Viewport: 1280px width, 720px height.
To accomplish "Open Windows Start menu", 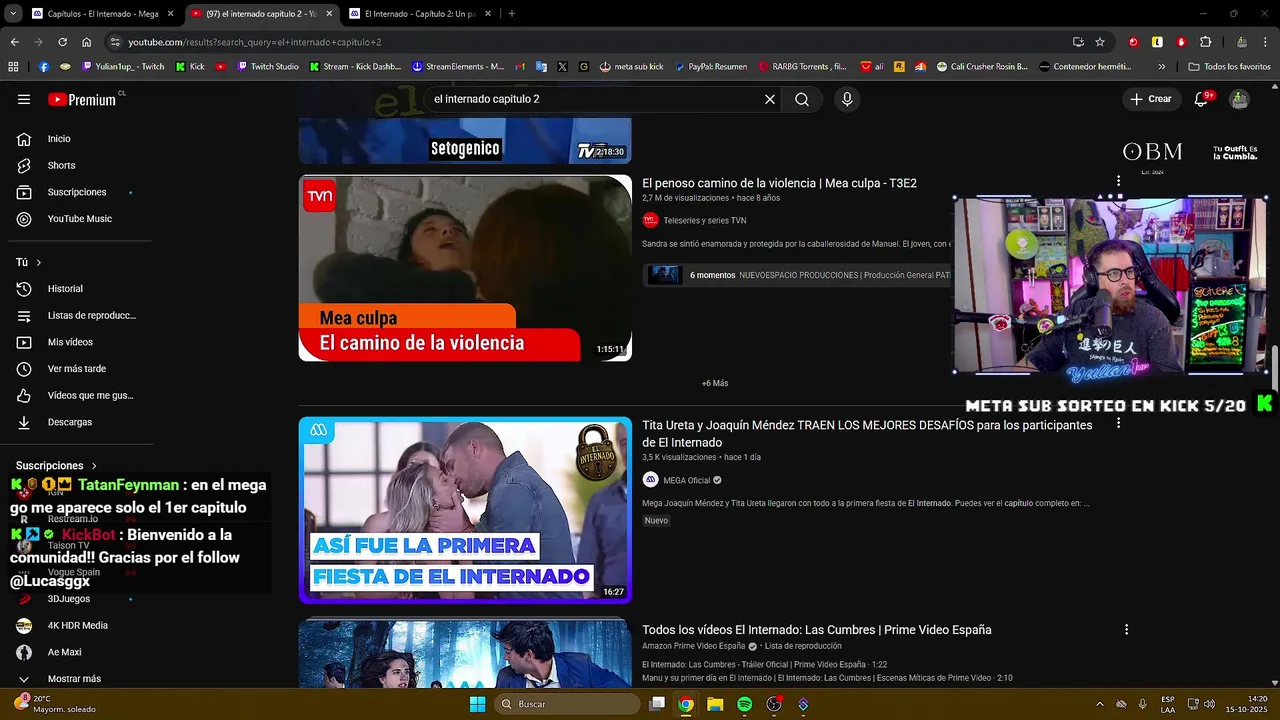I will pyautogui.click(x=478, y=704).
